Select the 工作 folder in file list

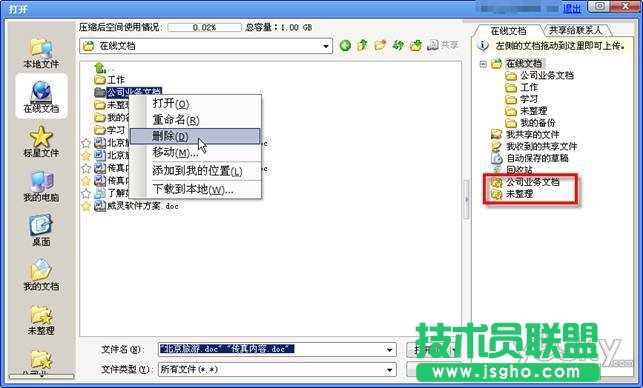coord(109,80)
